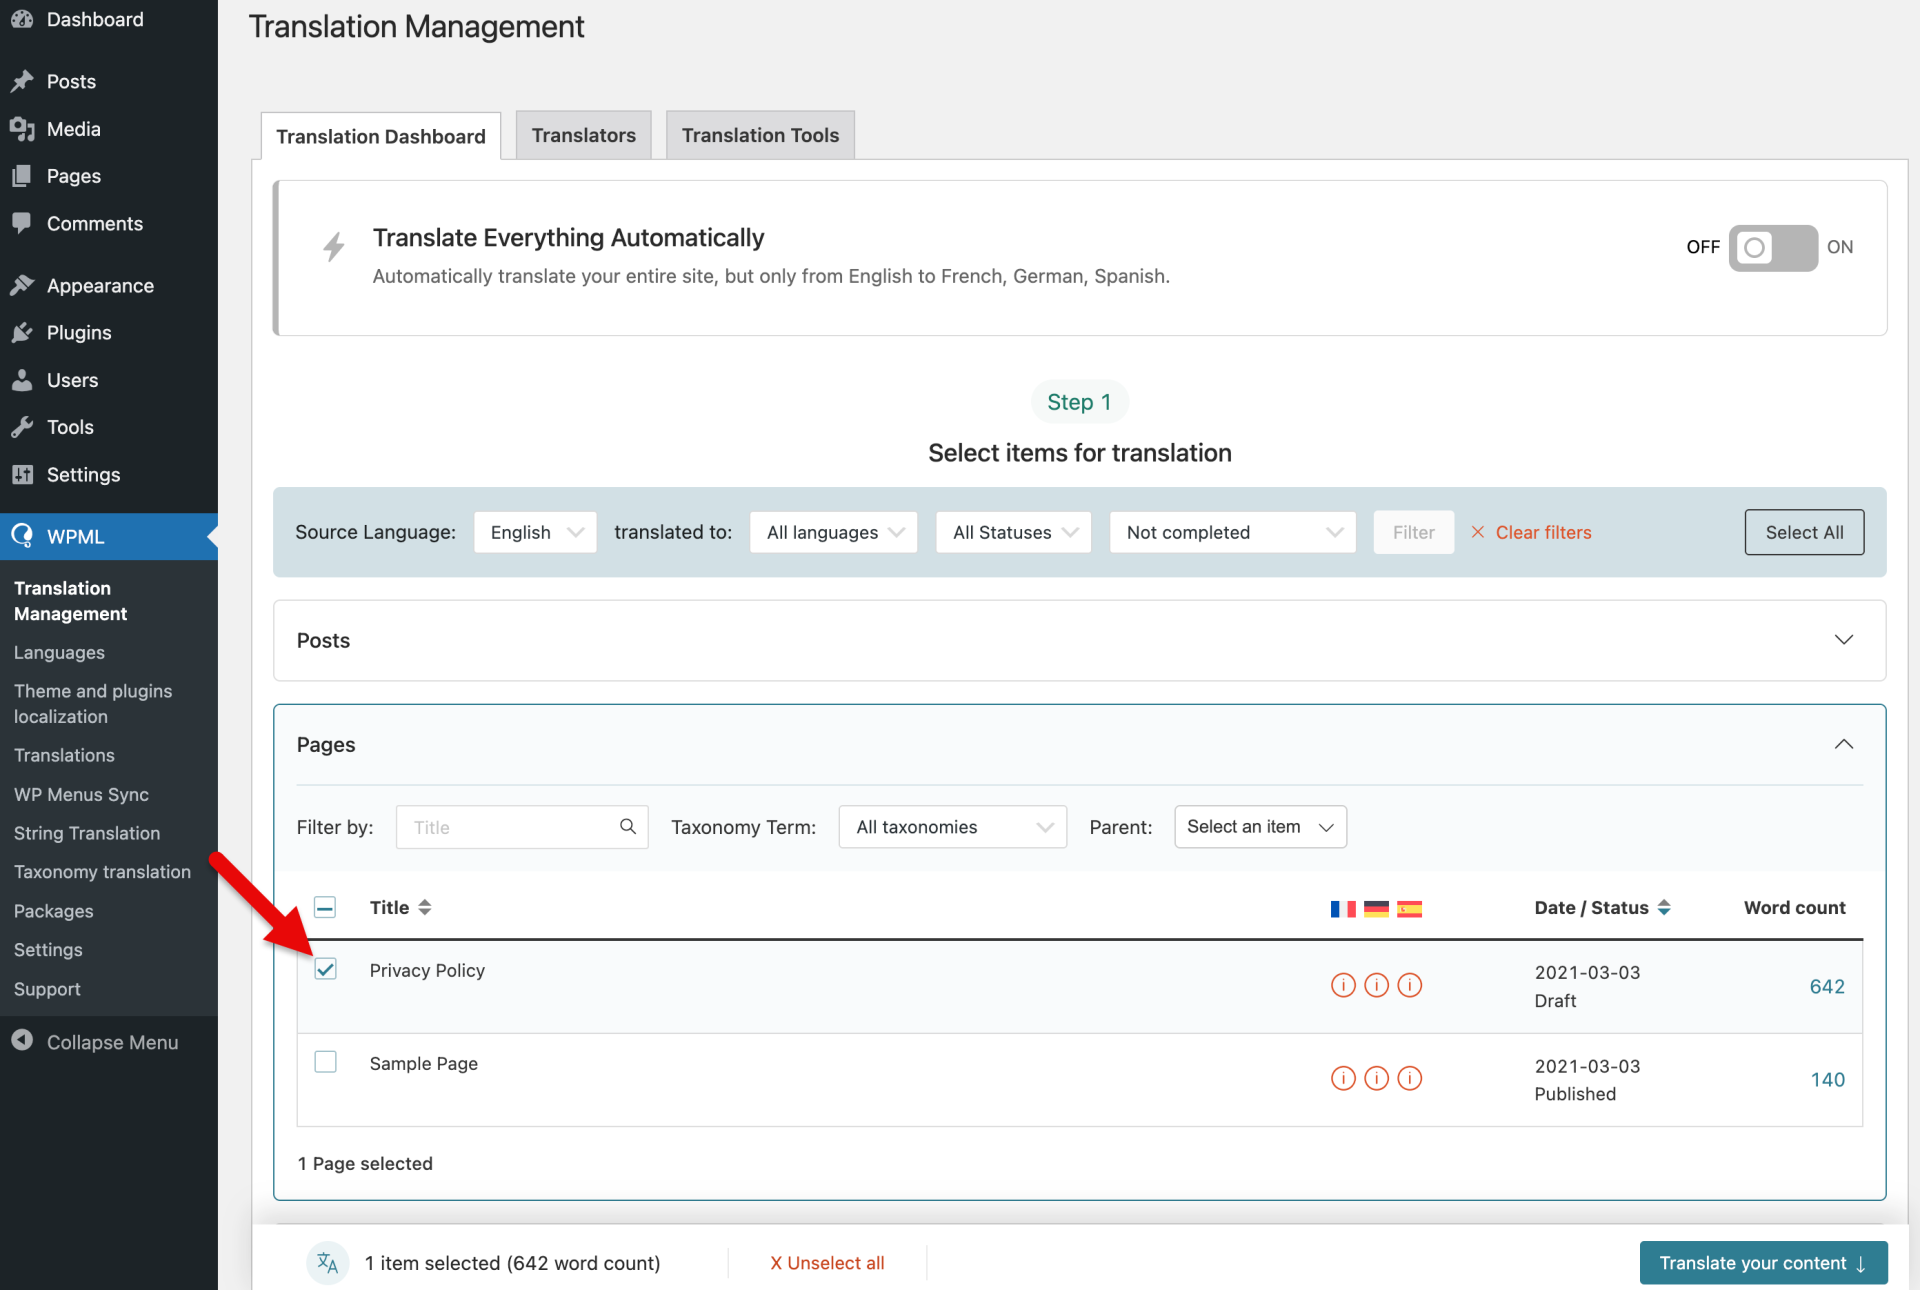
Task: Sort by Date / Status arrows
Action: (1664, 907)
